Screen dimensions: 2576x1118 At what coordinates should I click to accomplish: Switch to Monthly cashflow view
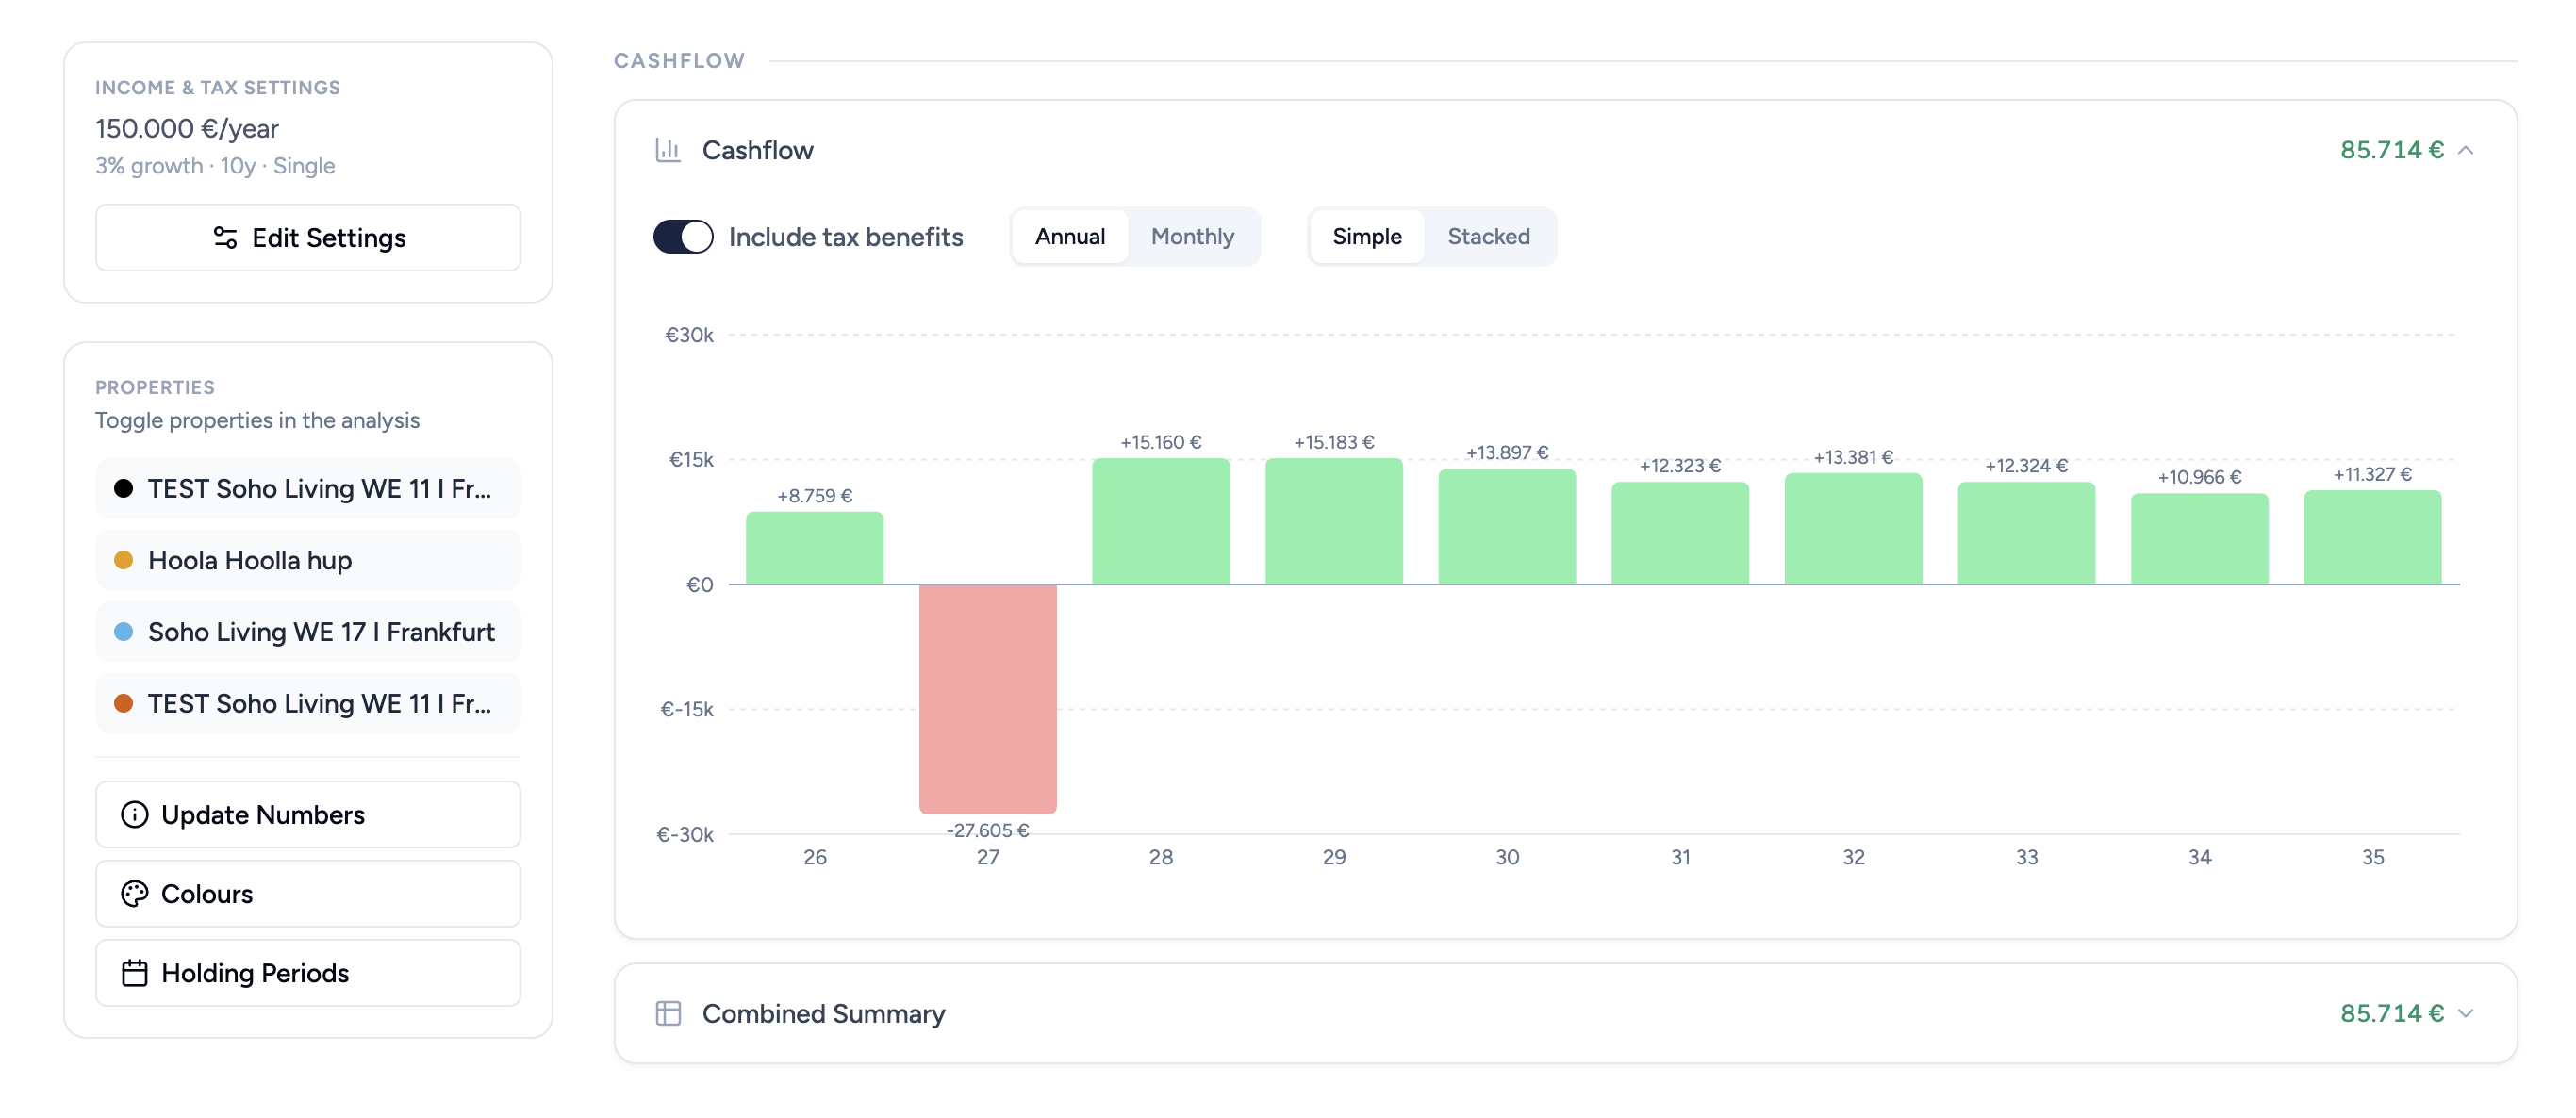[x=1192, y=236]
